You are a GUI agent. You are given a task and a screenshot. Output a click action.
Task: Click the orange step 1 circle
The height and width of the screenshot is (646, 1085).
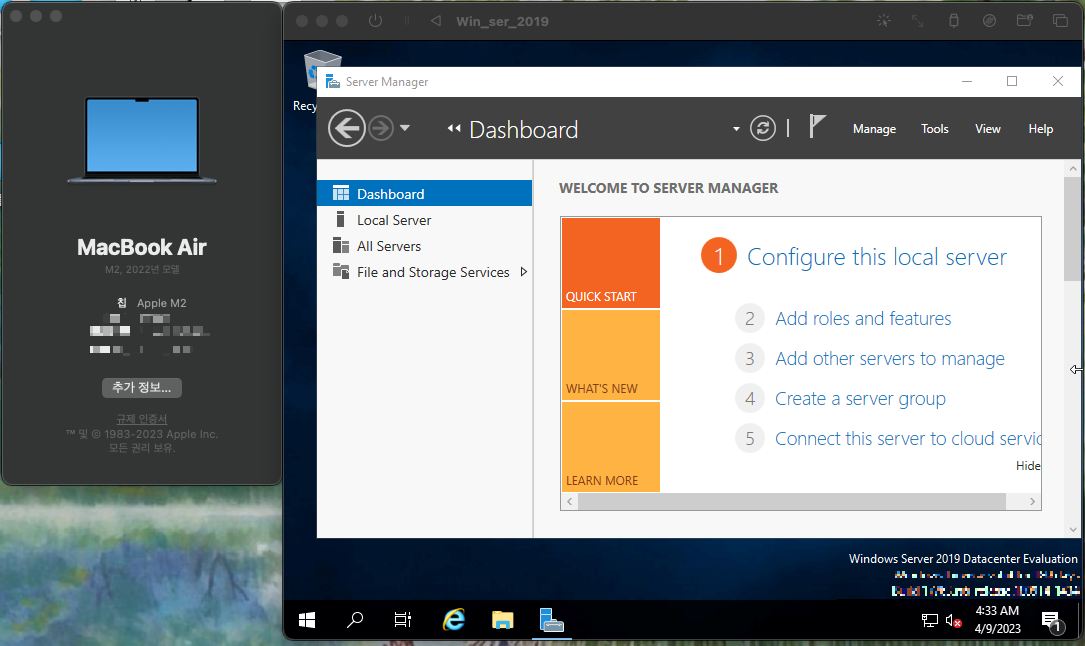719,255
